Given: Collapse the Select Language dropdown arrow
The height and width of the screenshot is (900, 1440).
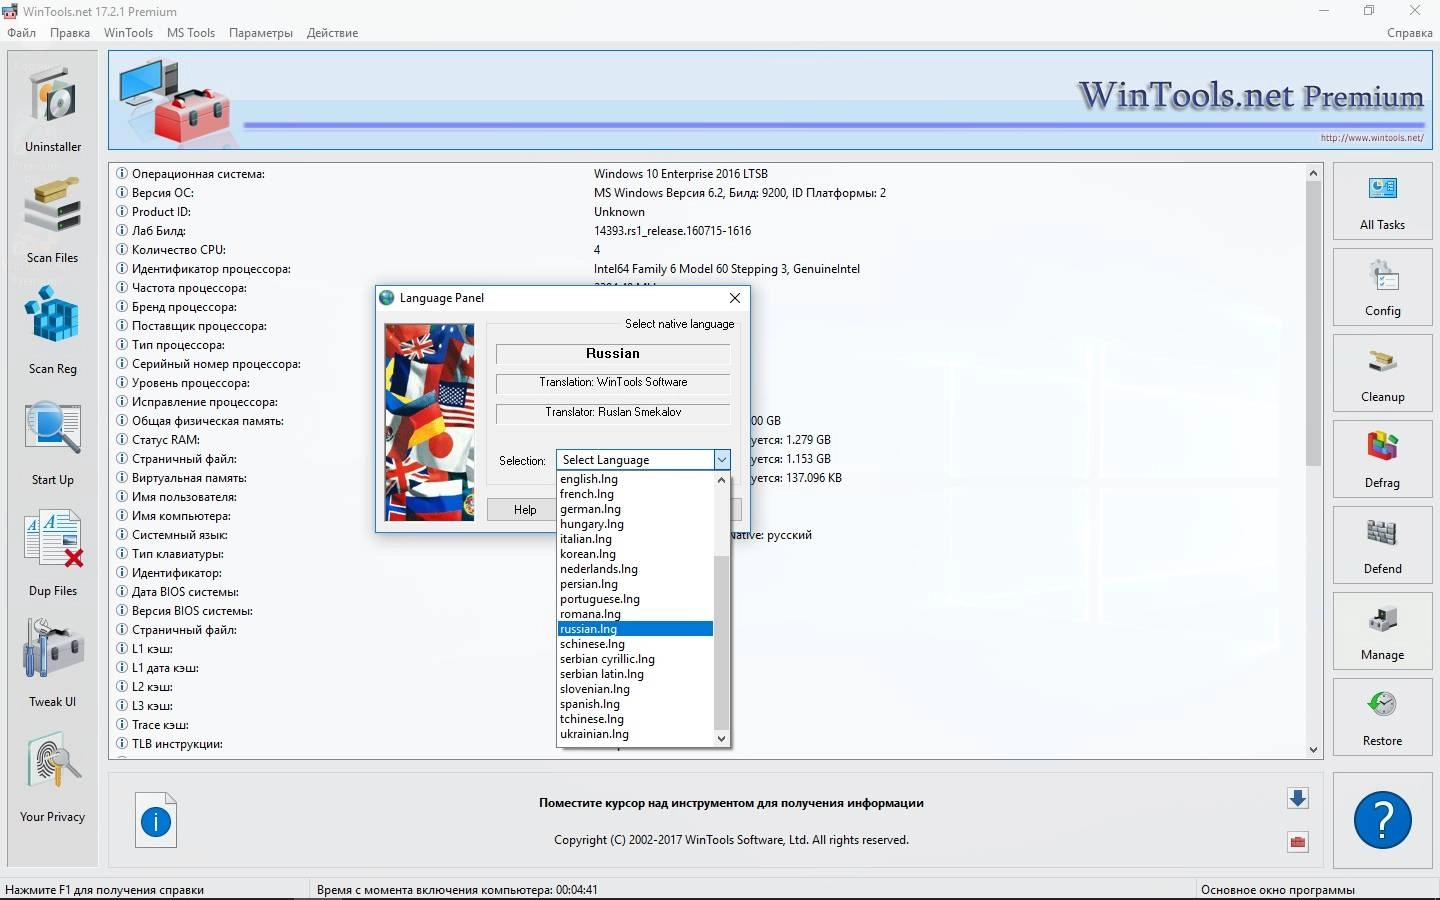Looking at the screenshot, I should pos(721,460).
